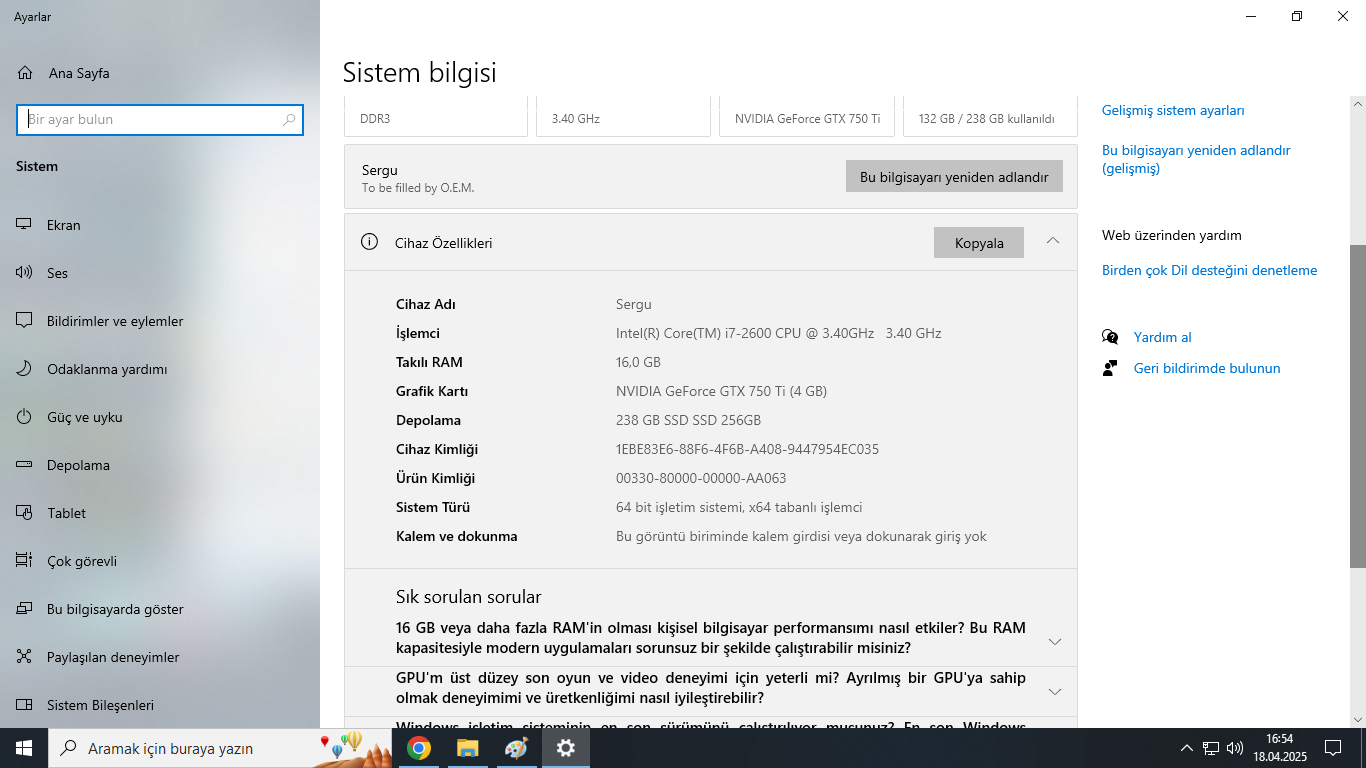1366x768 pixels.
Task: Show hidden system tray icons
Action: [x=1187, y=748]
